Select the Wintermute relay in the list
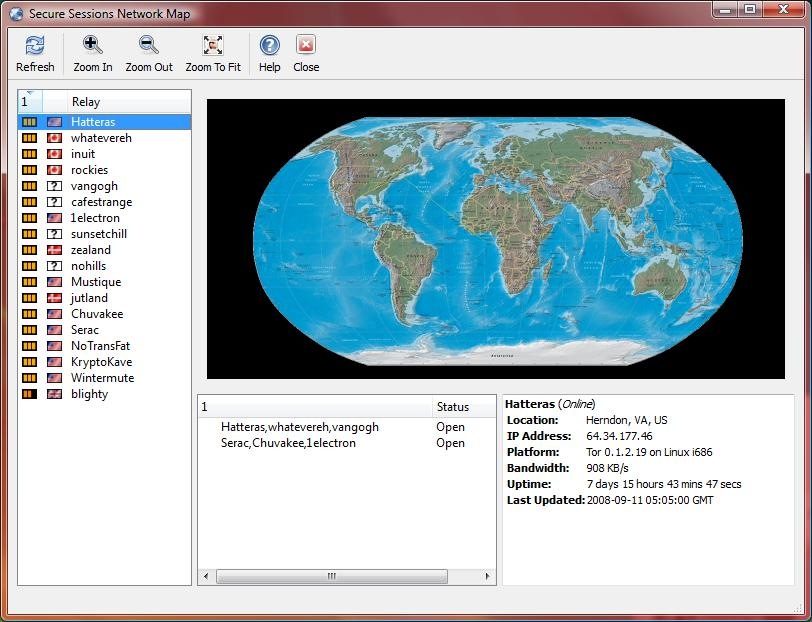This screenshot has height=622, width=812. (x=102, y=378)
